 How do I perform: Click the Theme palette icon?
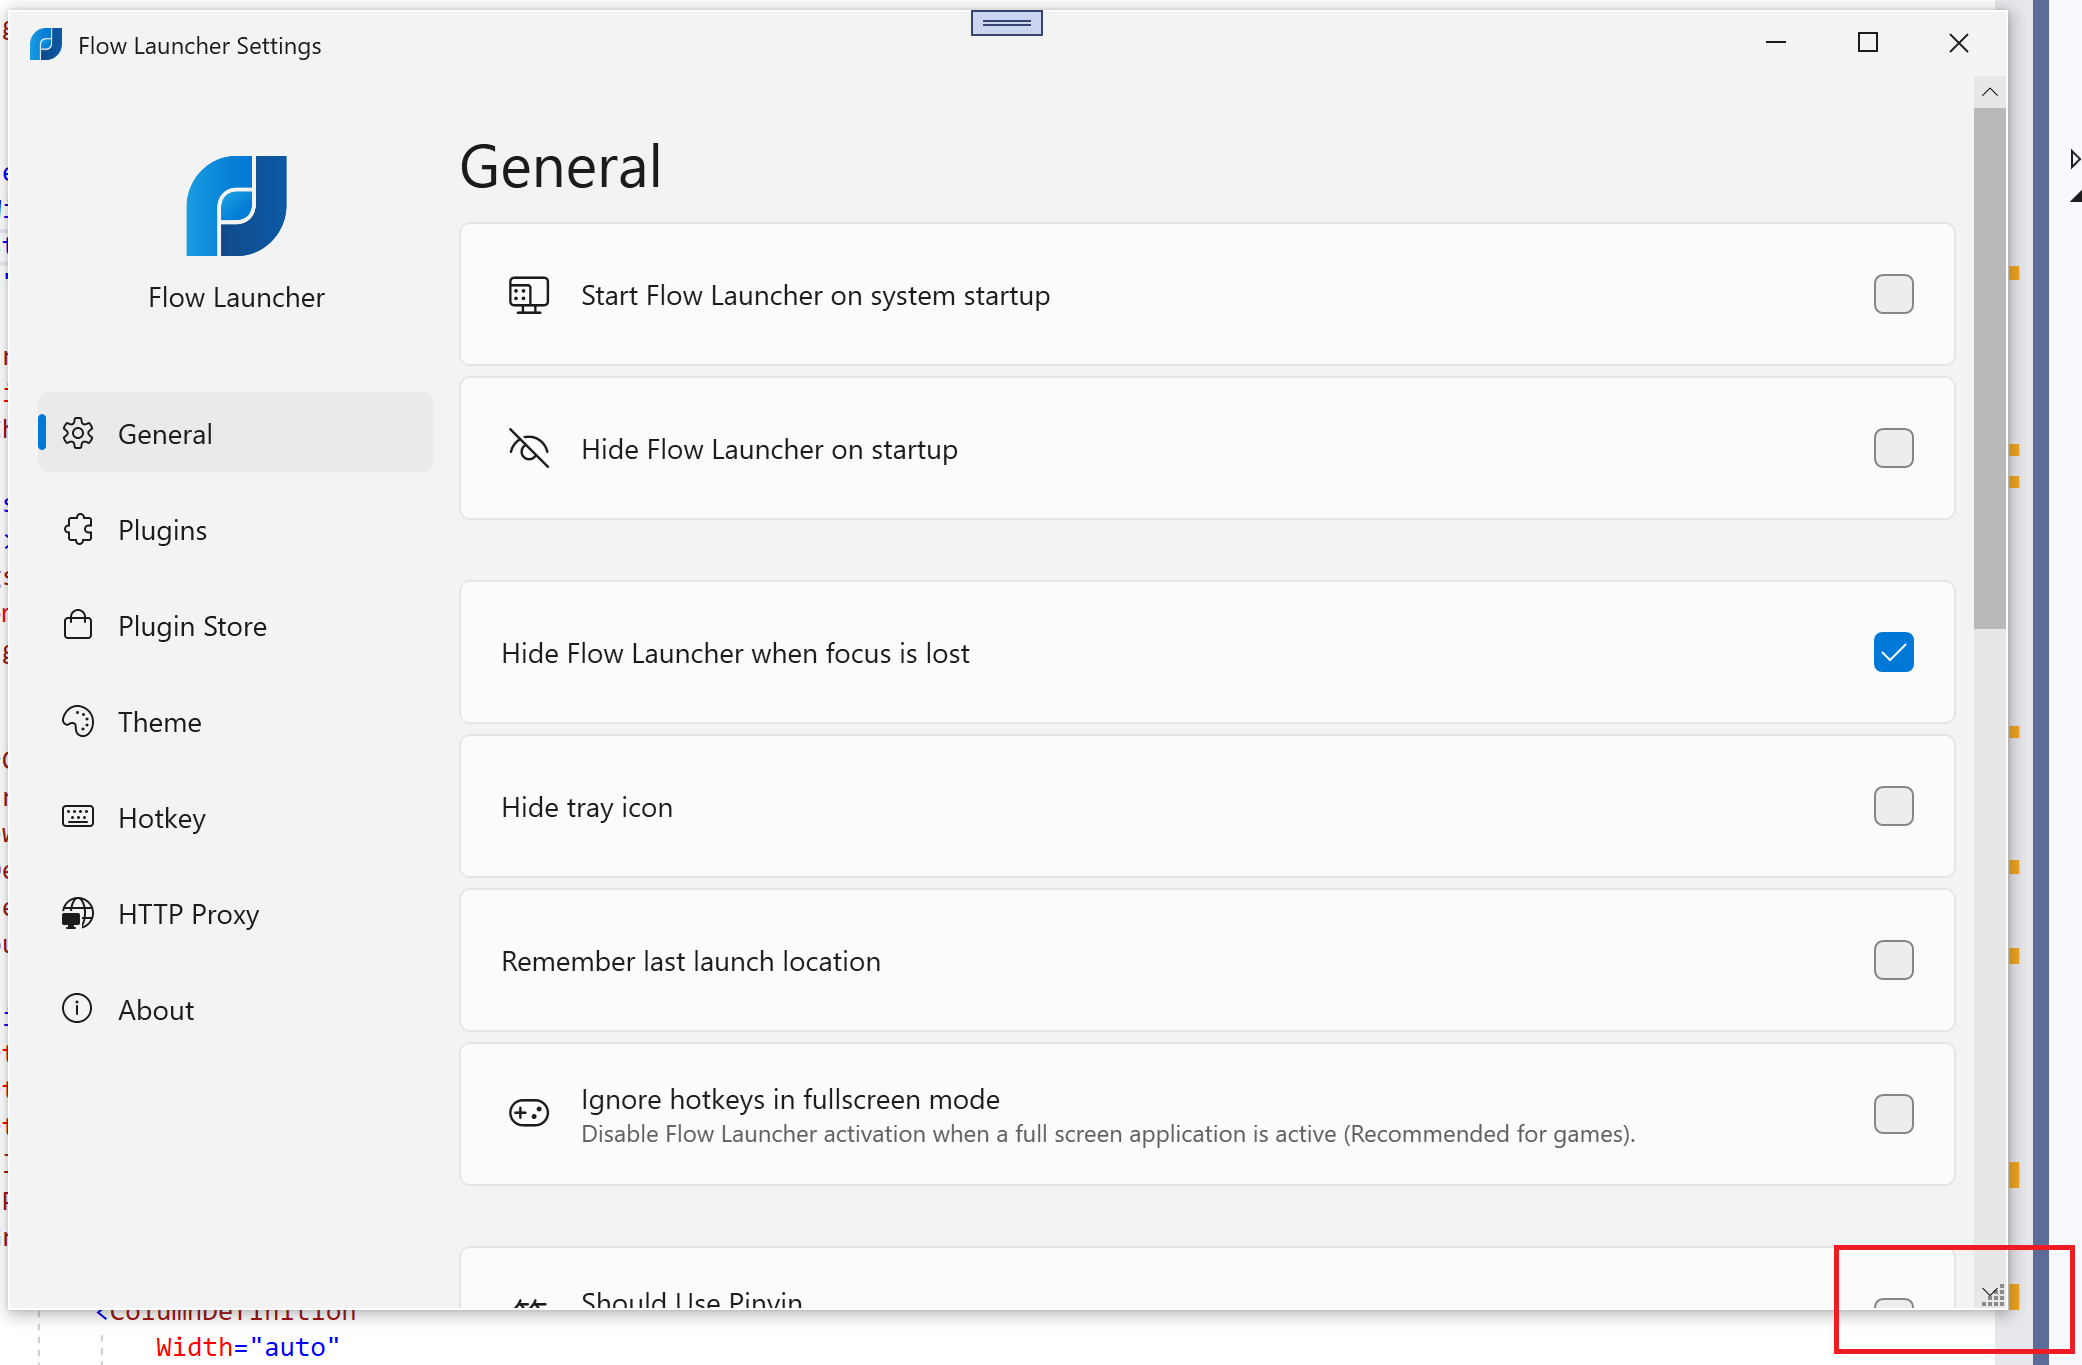[x=78, y=721]
